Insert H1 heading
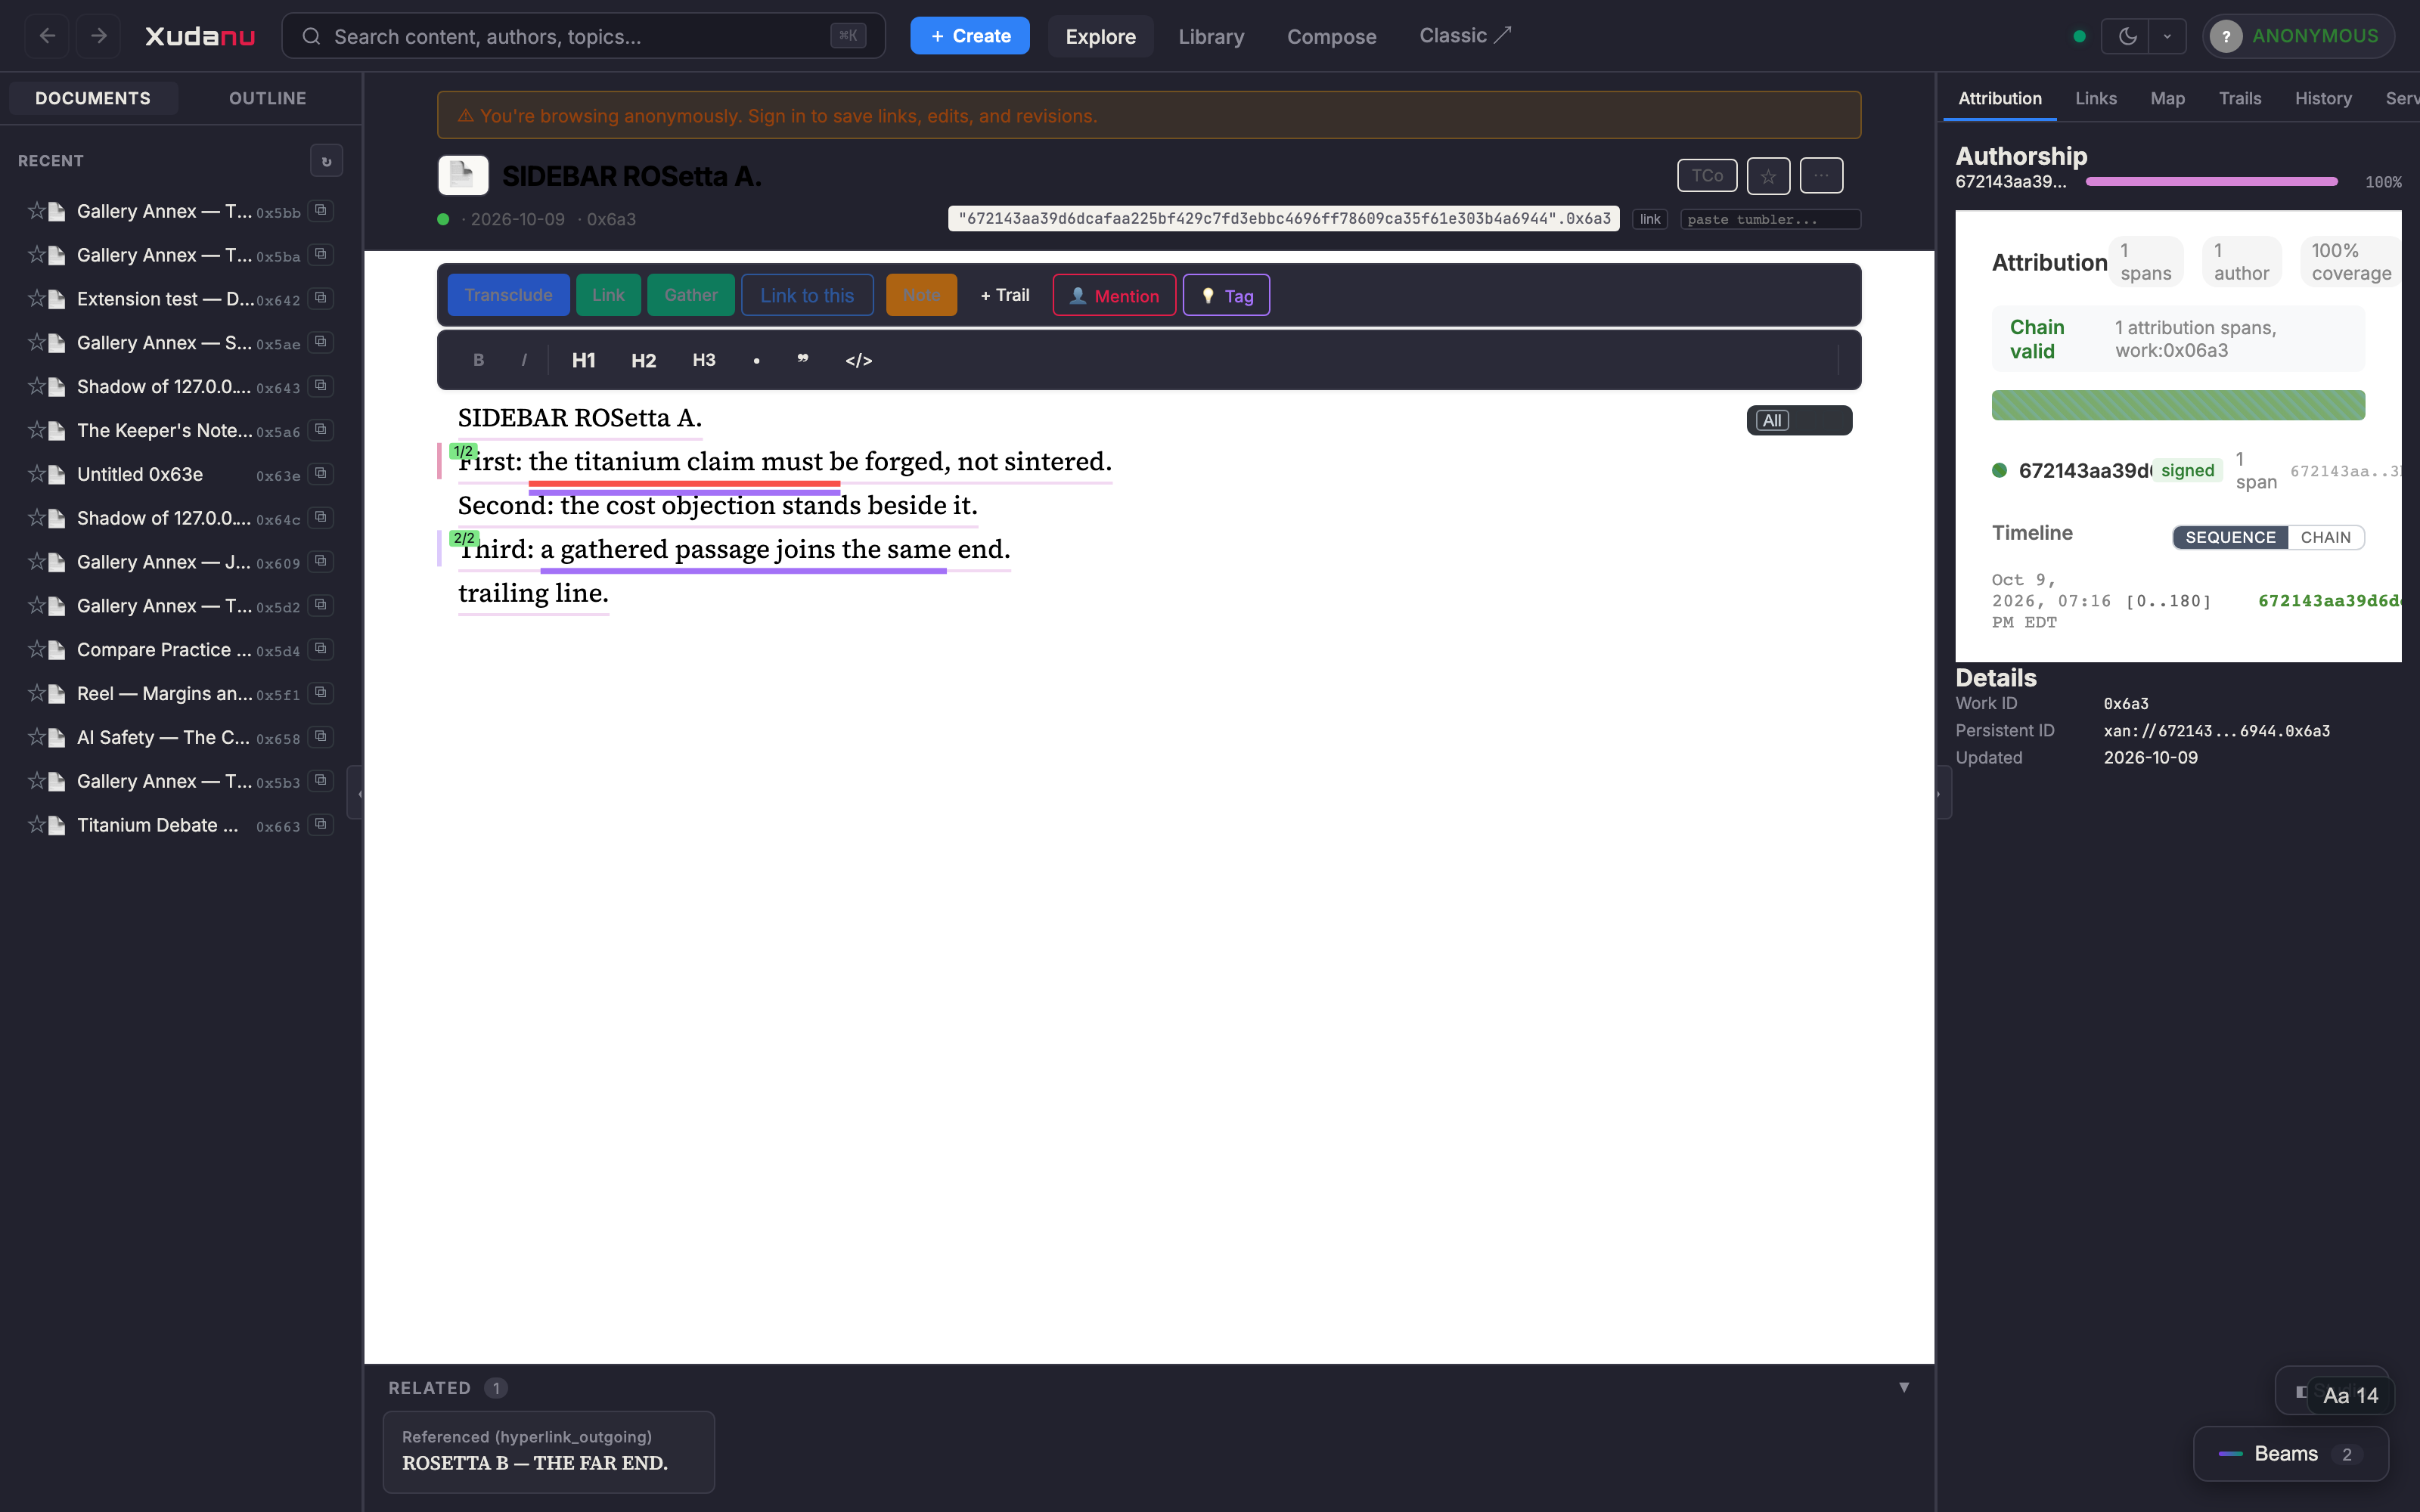2420x1512 pixels. (x=584, y=360)
